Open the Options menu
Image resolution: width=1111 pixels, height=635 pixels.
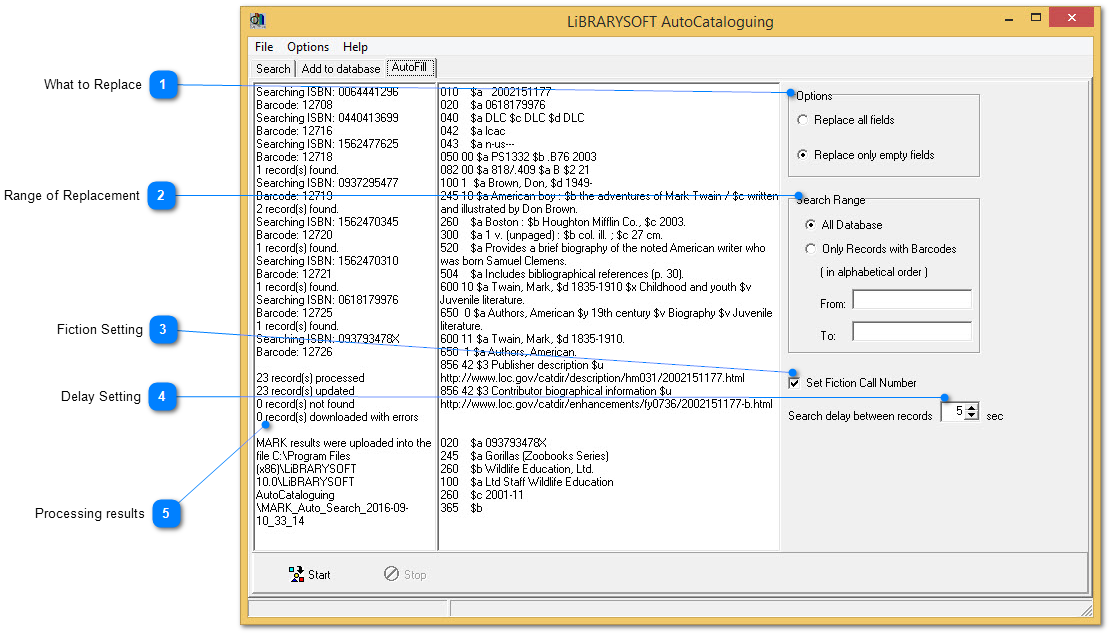point(308,47)
